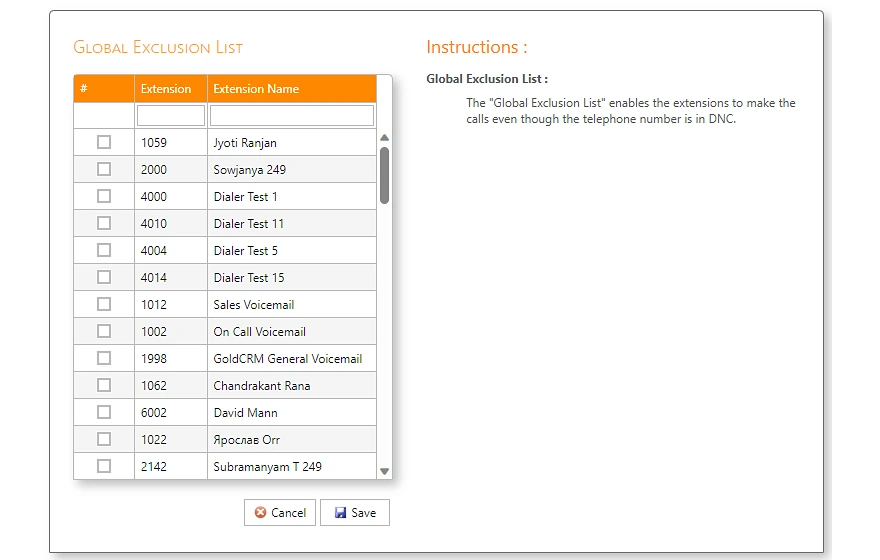The width and height of the screenshot is (880, 560).
Task: Click the Jyoti Ranjan name cell
Action: tap(292, 143)
